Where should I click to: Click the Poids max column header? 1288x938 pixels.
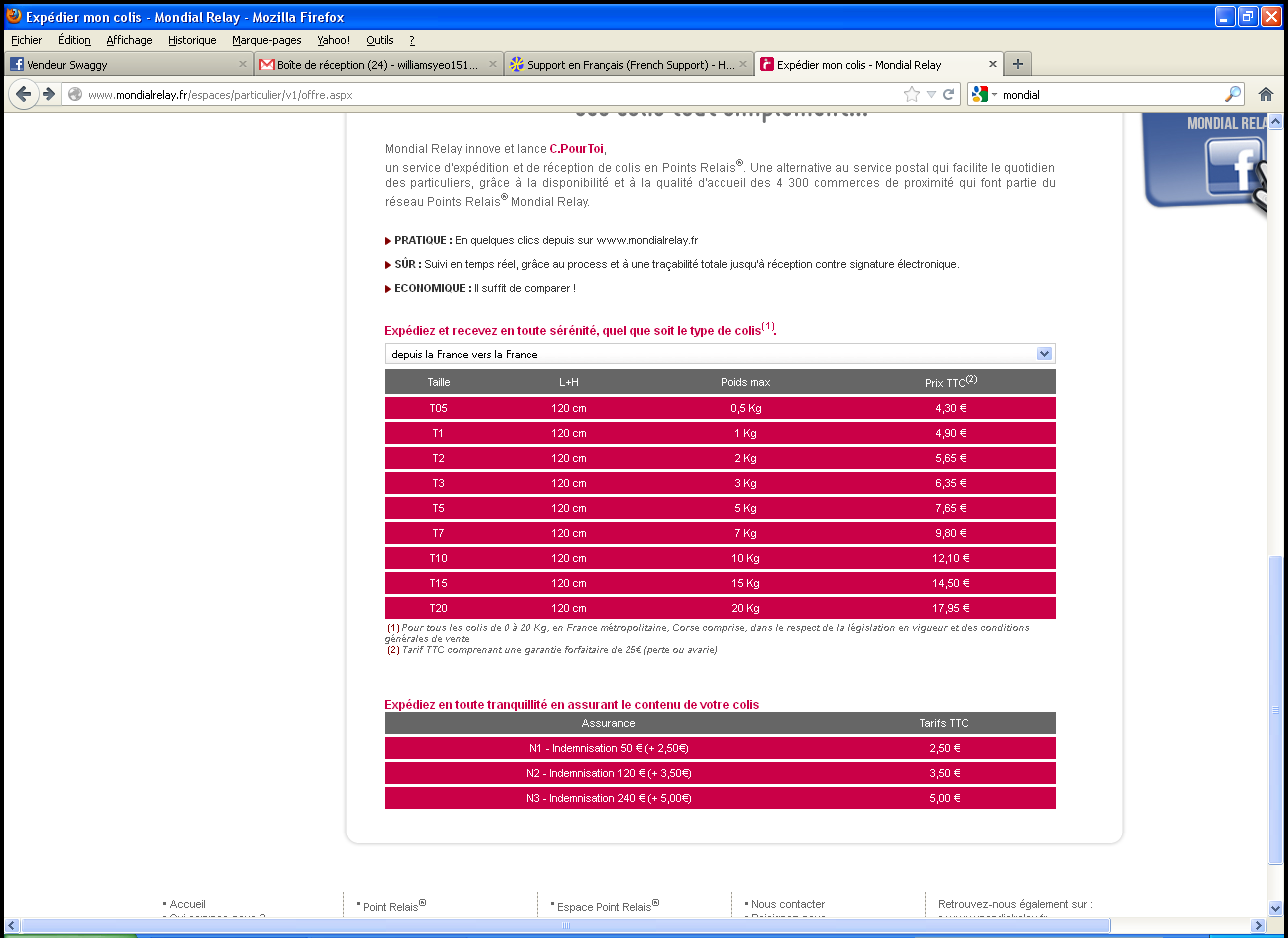pos(745,382)
